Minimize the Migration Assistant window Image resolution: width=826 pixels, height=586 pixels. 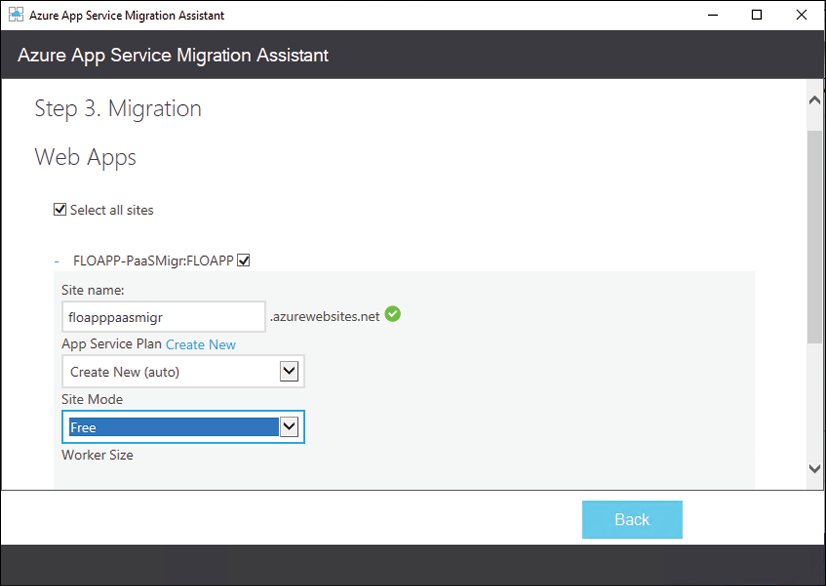(x=713, y=15)
